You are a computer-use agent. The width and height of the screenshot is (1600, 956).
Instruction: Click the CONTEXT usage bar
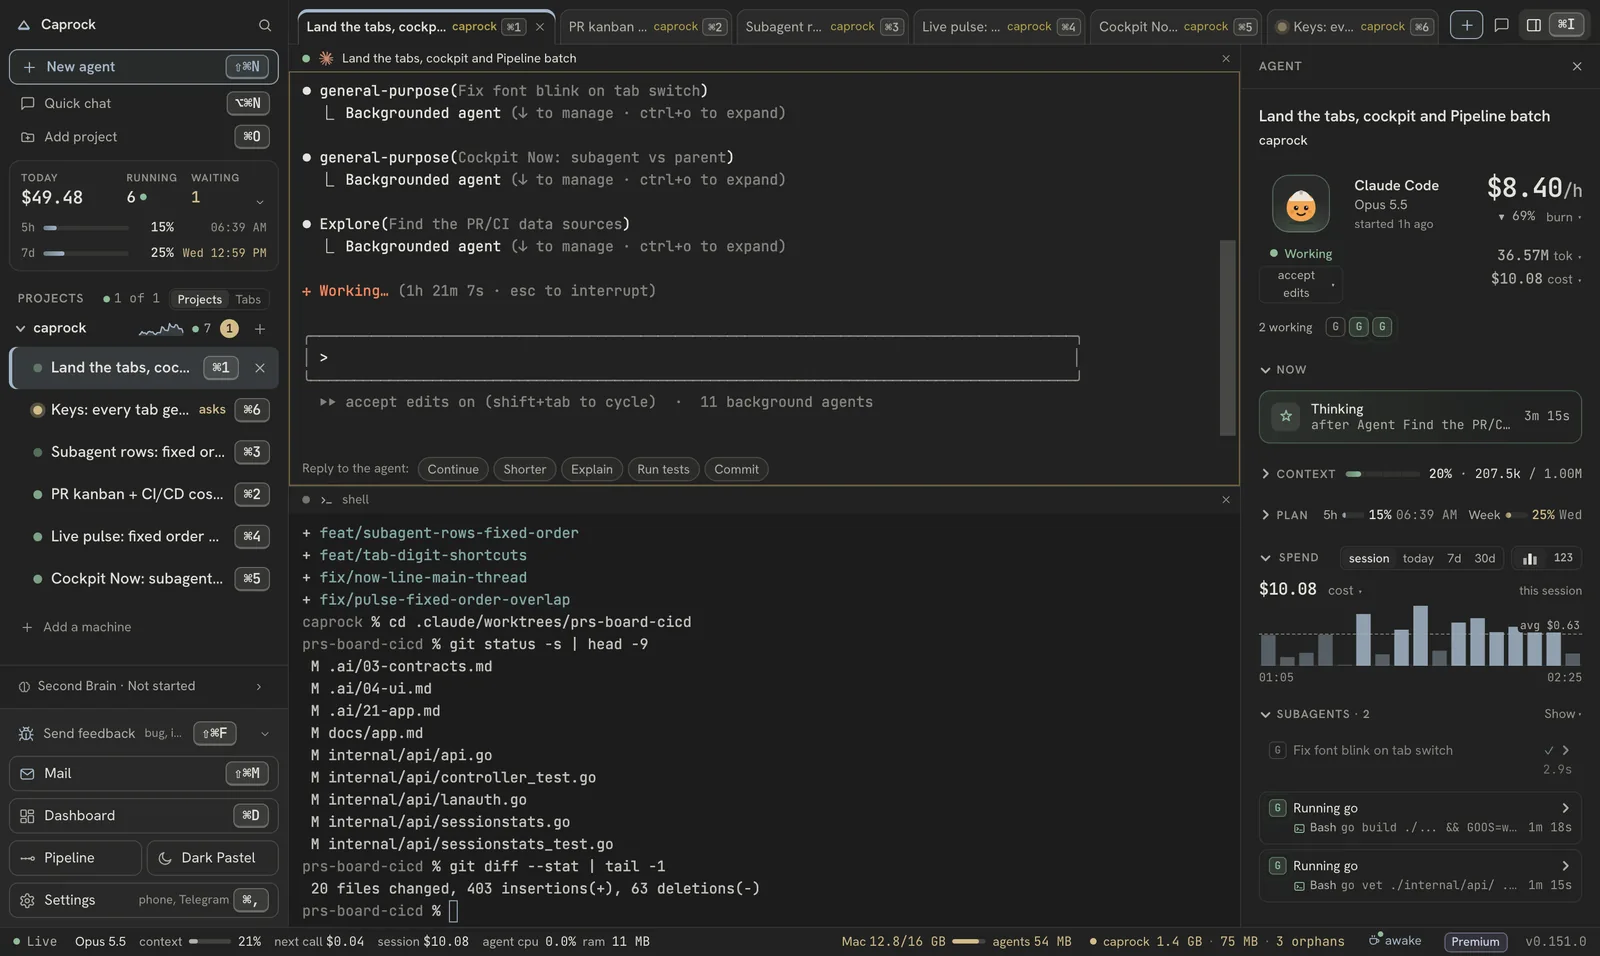click(1382, 474)
